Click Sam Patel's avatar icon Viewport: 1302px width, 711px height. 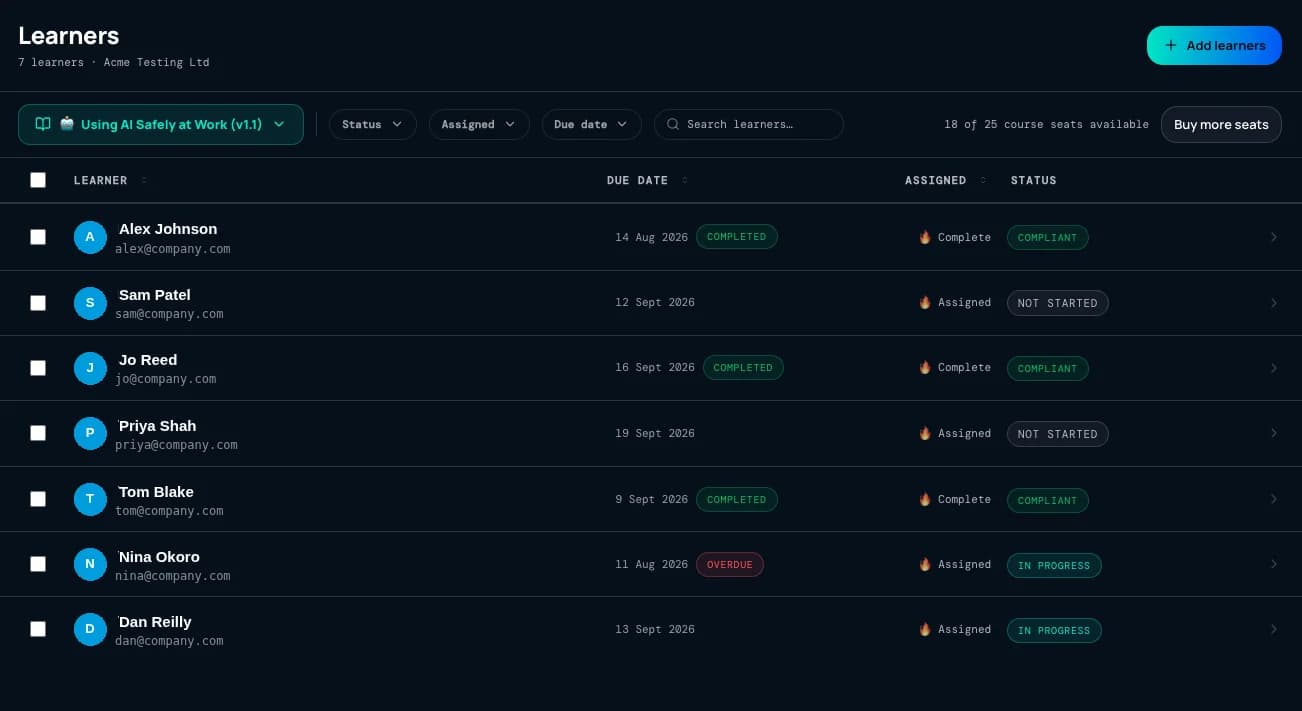point(90,303)
